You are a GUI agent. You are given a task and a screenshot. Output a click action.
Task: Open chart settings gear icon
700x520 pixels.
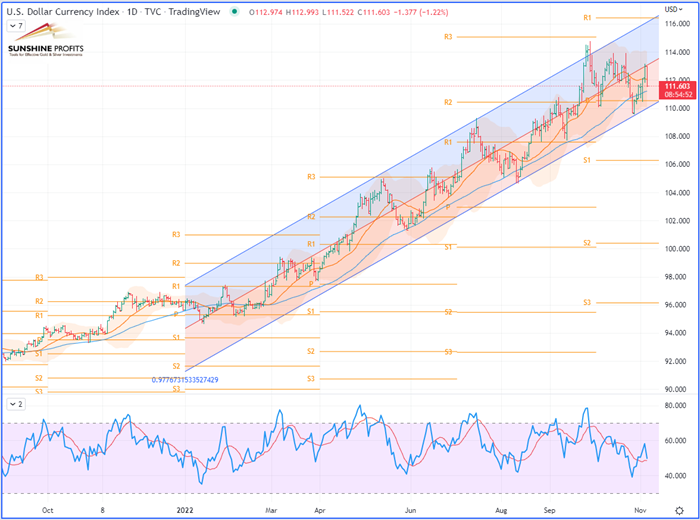point(679,510)
